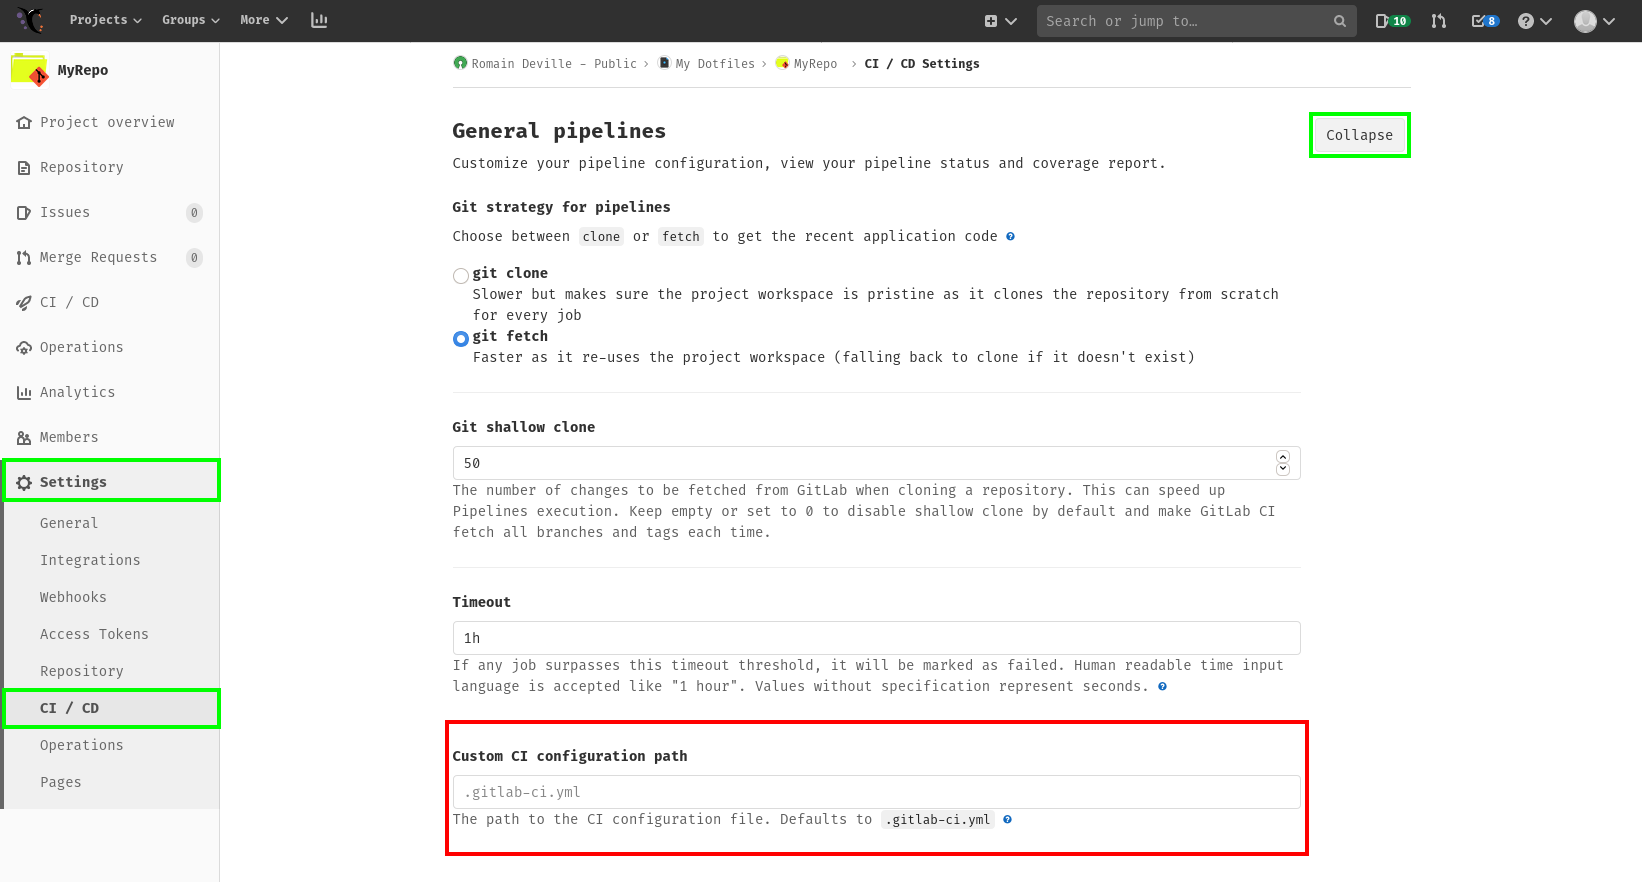Increment the Git shallow clone stepper
Screen dimensions: 1642x882
(1283, 457)
